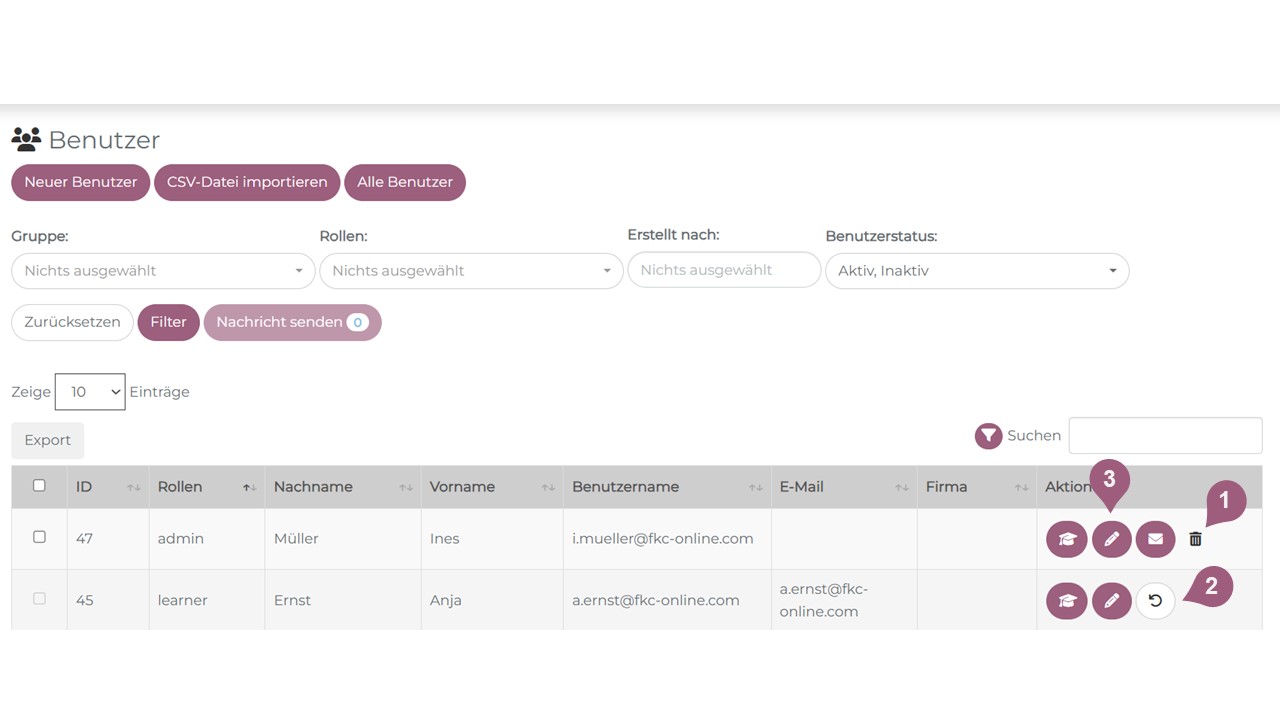
Task: Edit user Müller with pencil icon
Action: pyautogui.click(x=1111, y=539)
